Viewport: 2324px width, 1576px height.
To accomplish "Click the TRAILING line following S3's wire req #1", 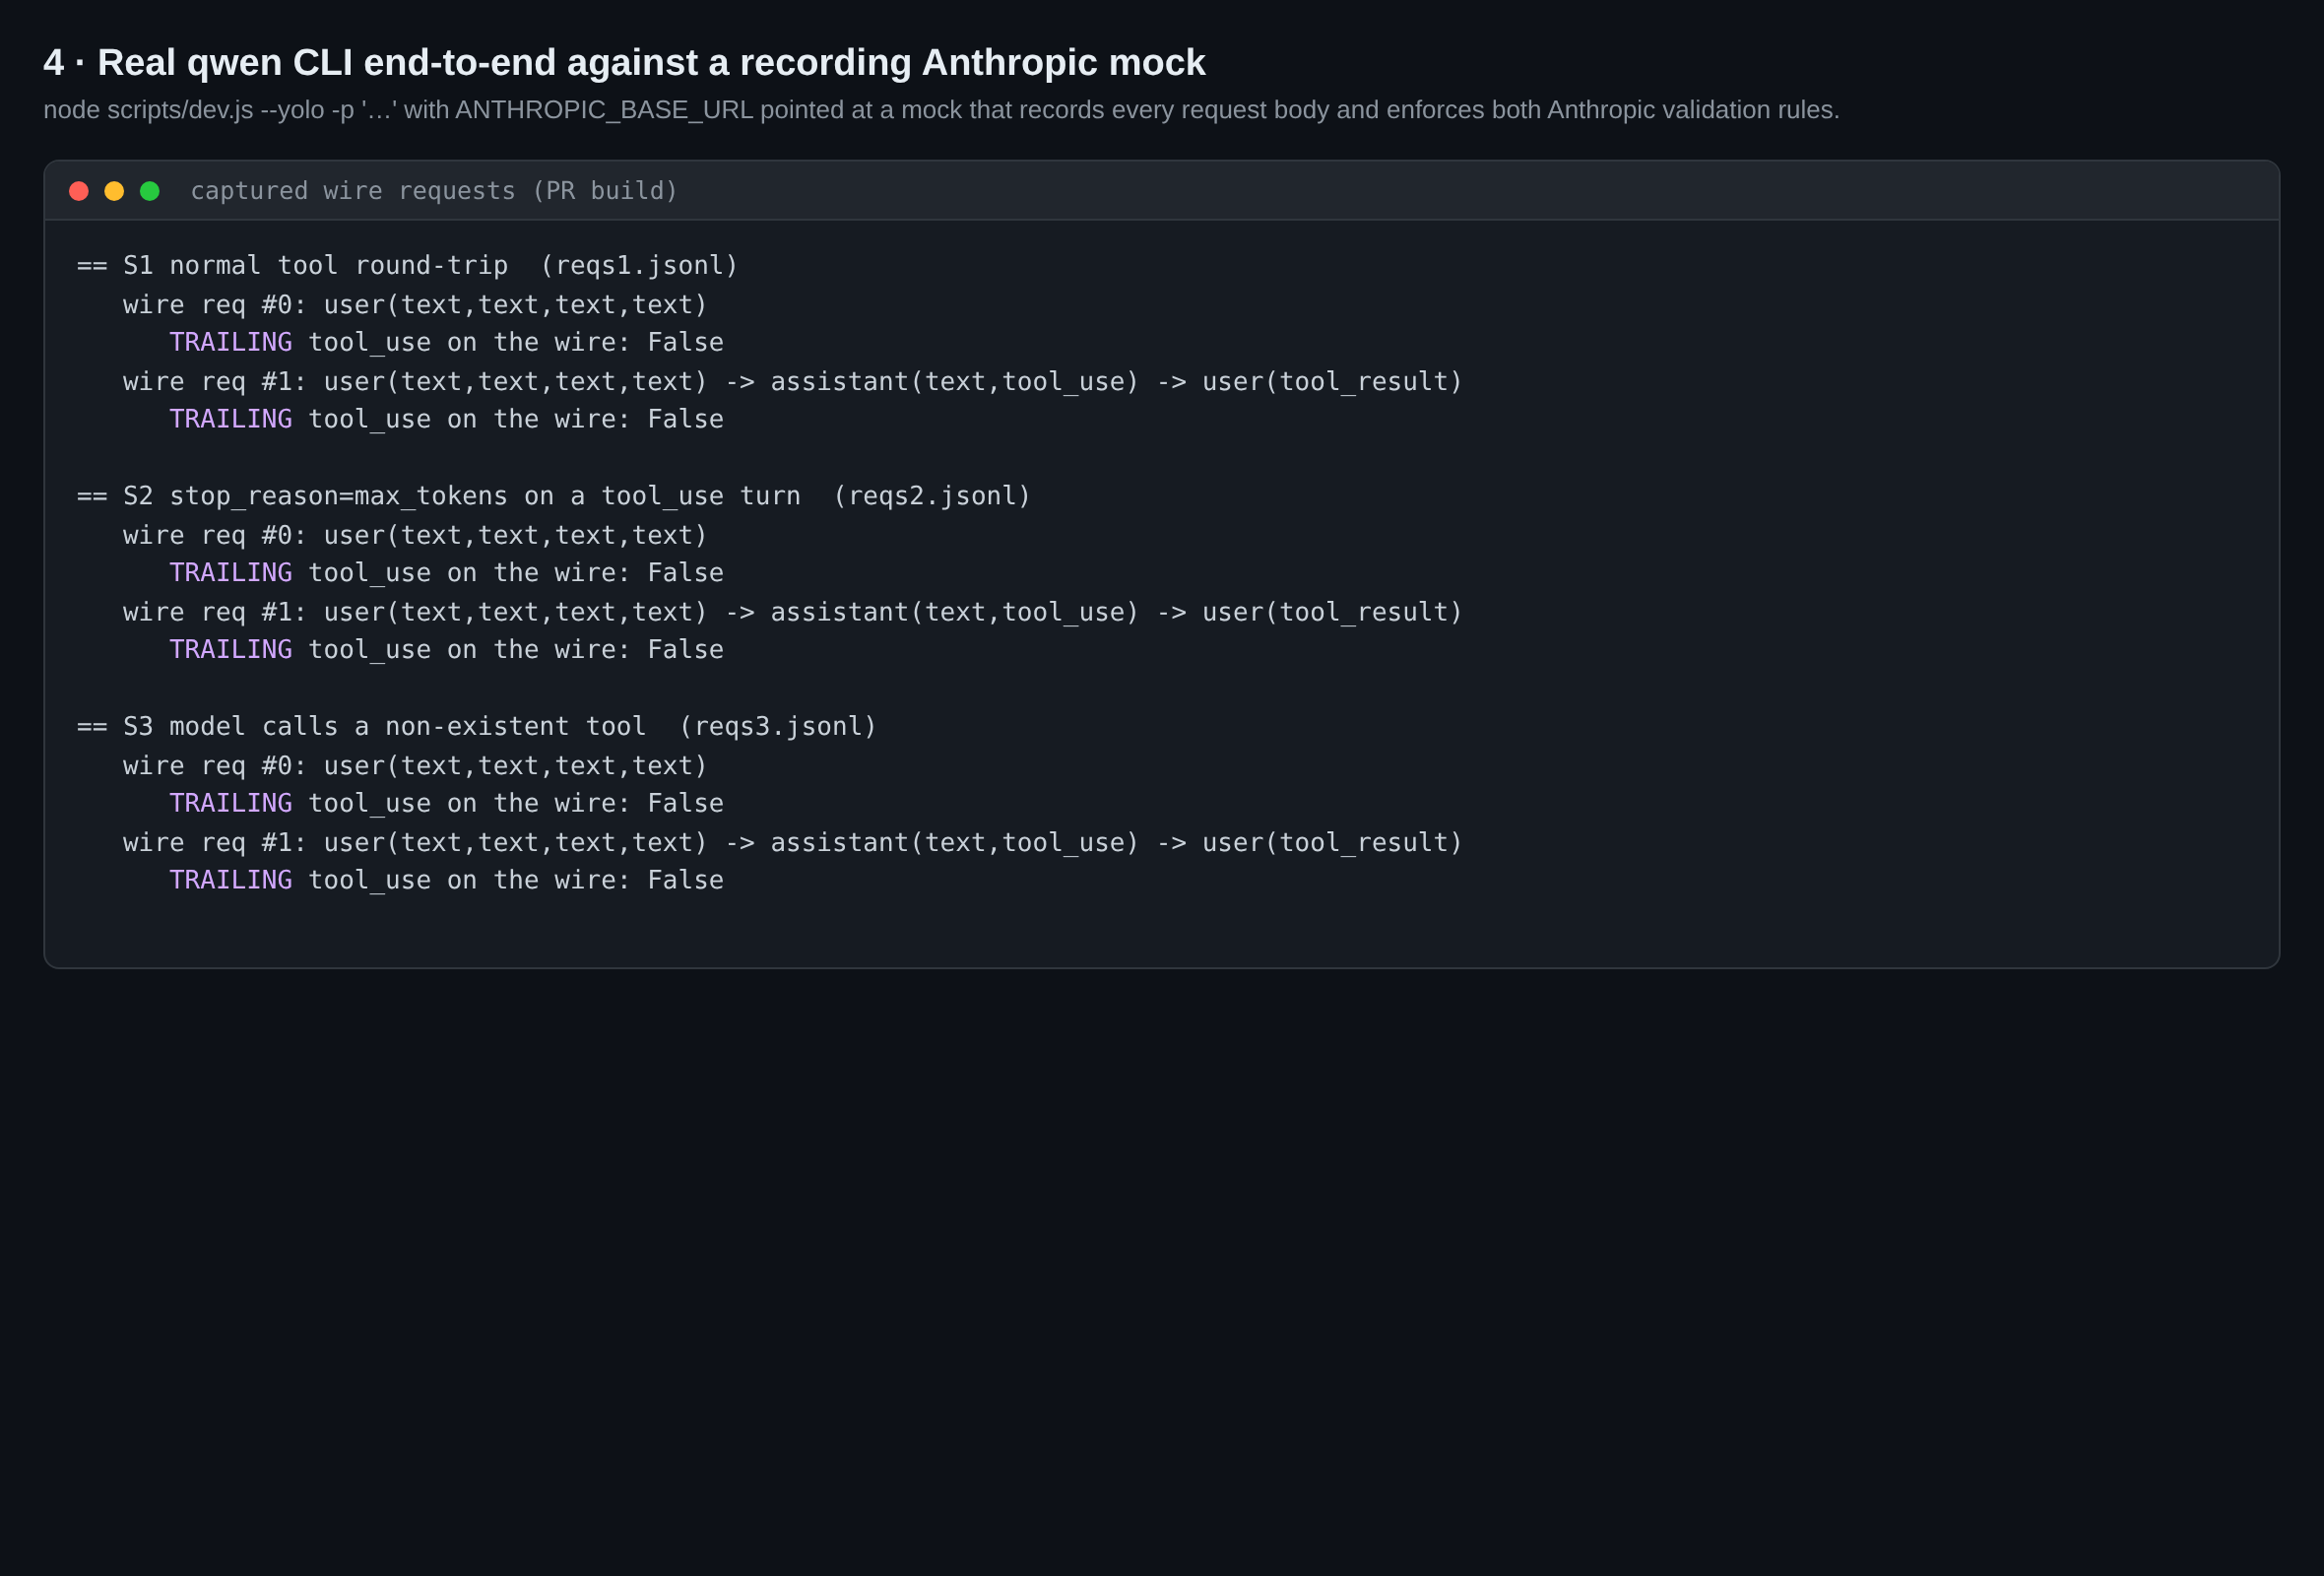I will click(x=447, y=881).
